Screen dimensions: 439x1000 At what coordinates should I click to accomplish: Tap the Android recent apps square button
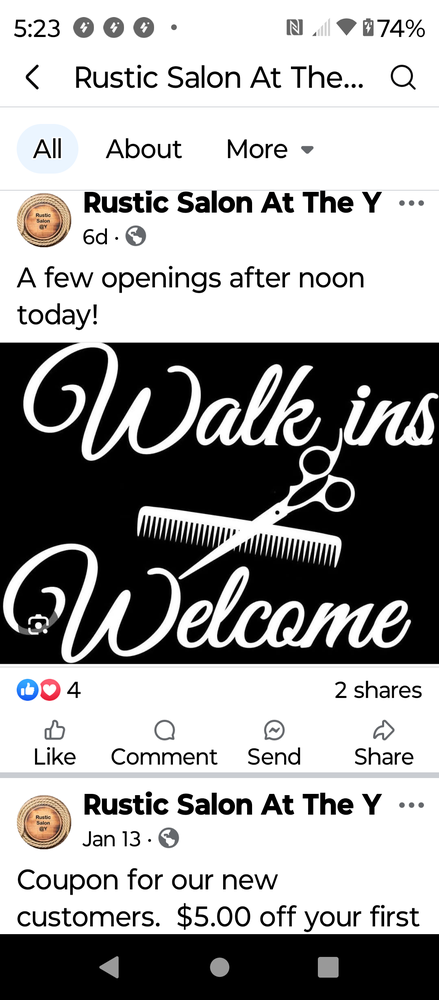[x=328, y=967]
